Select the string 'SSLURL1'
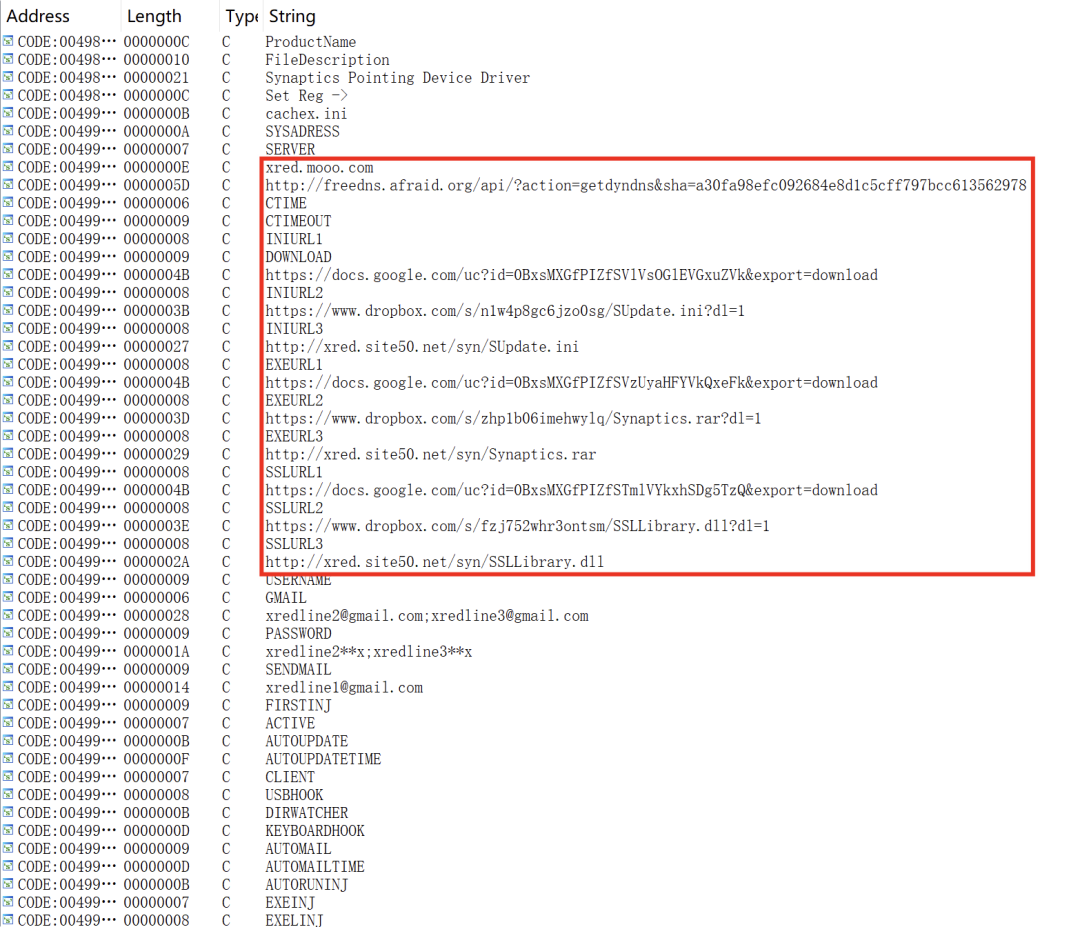Viewport: 1080px width, 927px height. pos(294,472)
